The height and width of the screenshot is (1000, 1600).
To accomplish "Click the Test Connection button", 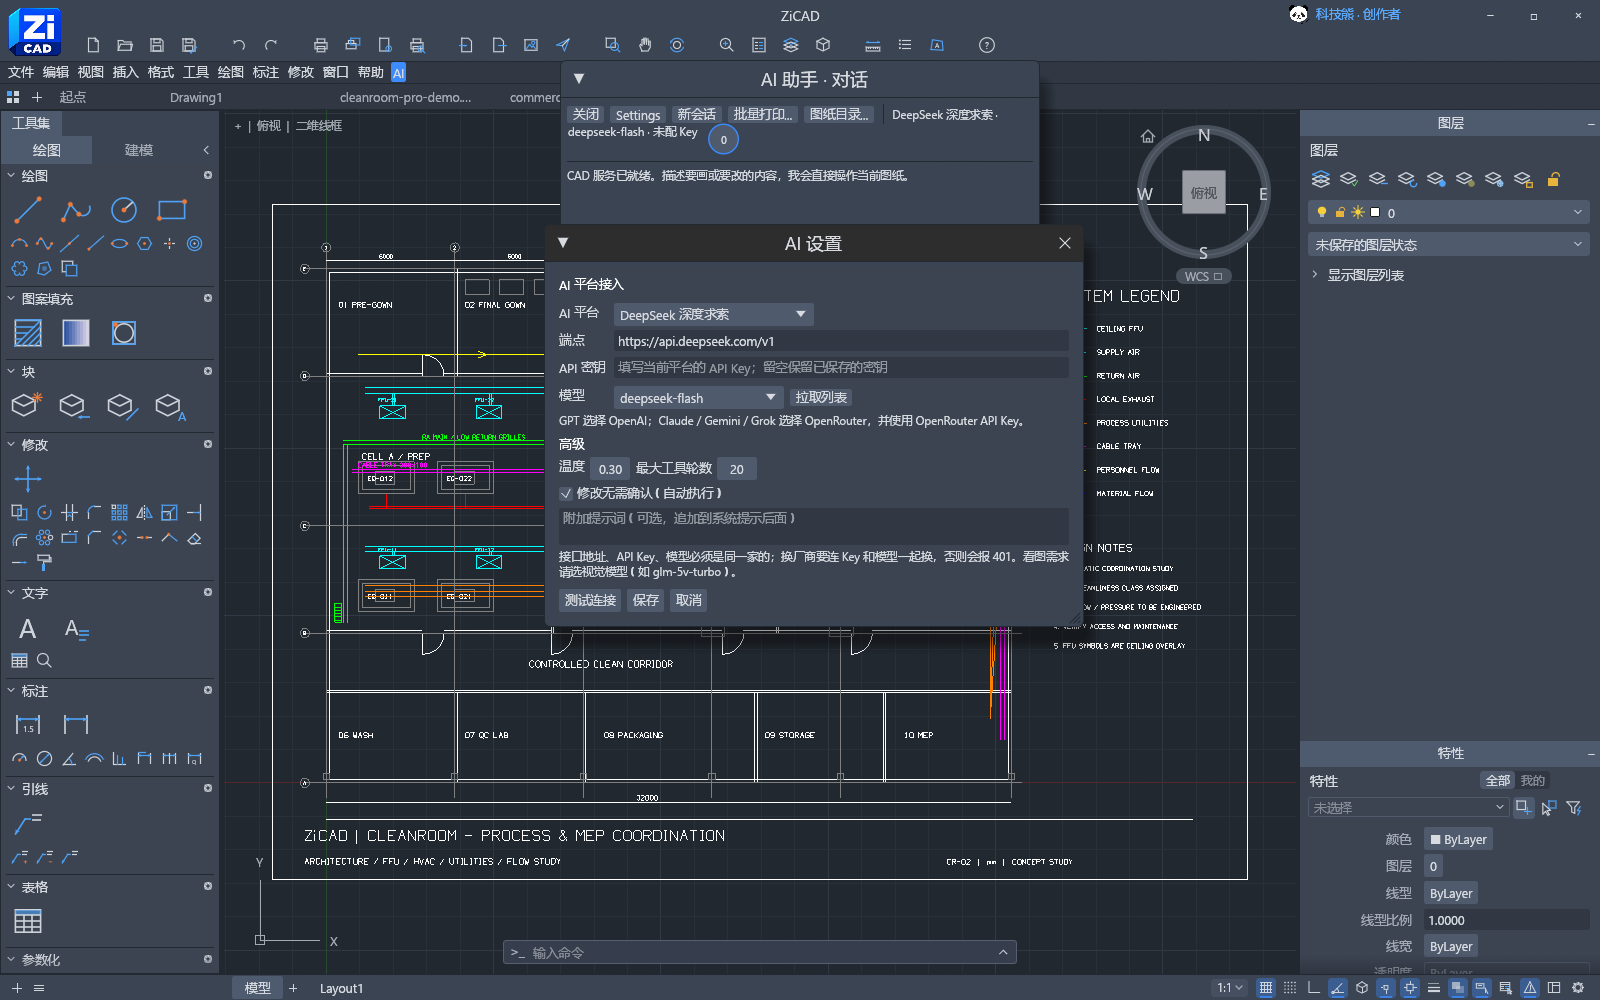I will point(590,600).
